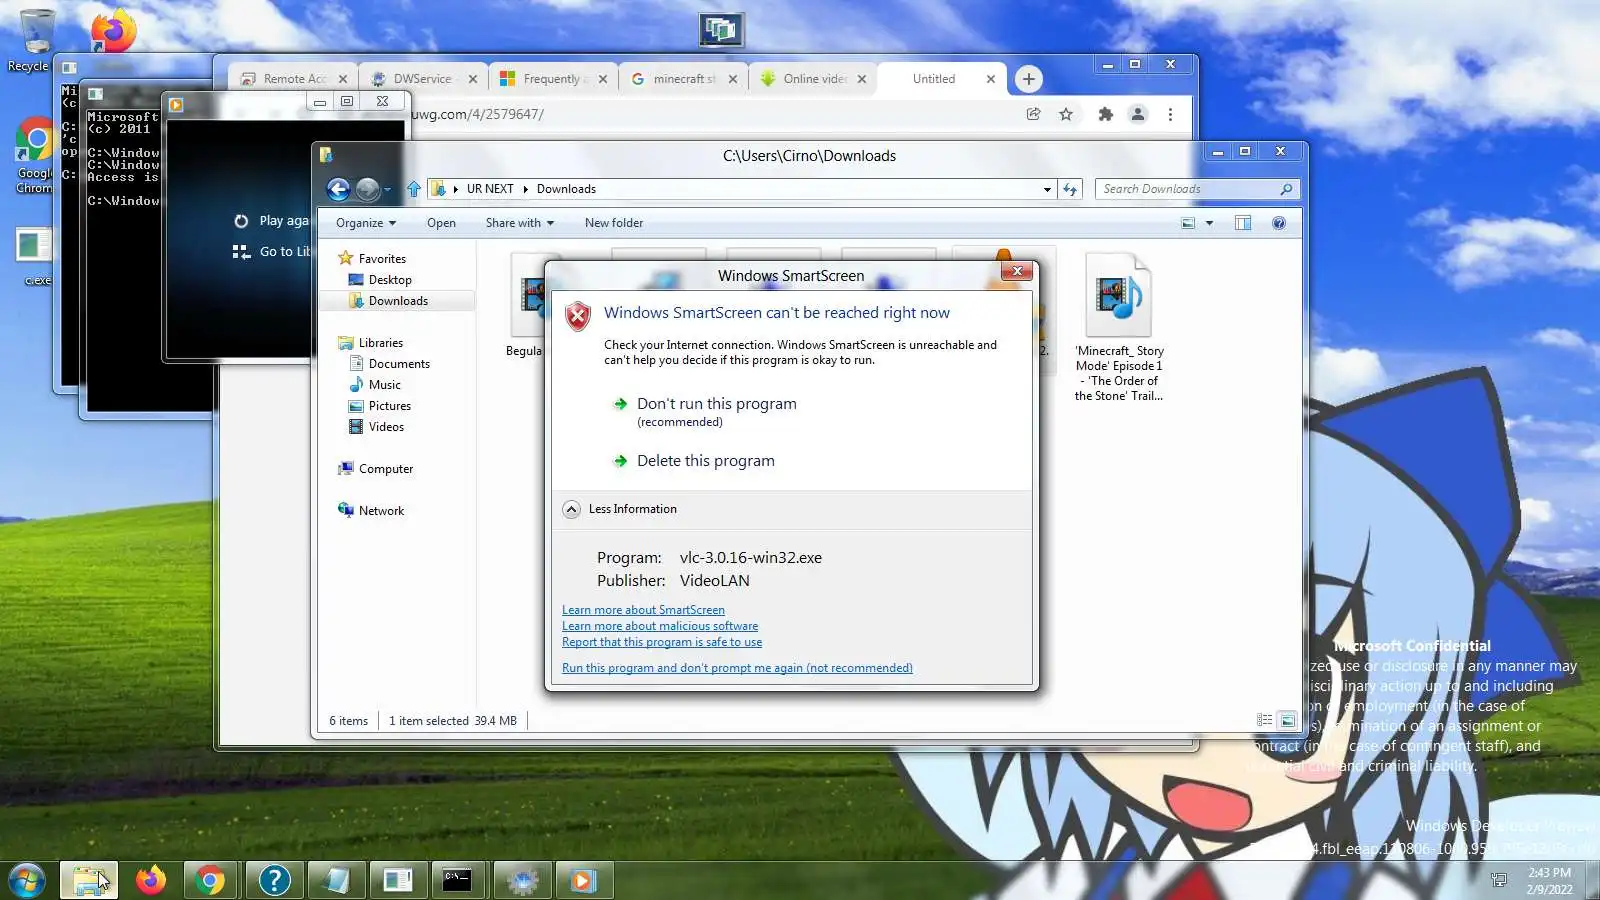The width and height of the screenshot is (1600, 900).
Task: Go up one folder level in Explorer
Action: 414,189
